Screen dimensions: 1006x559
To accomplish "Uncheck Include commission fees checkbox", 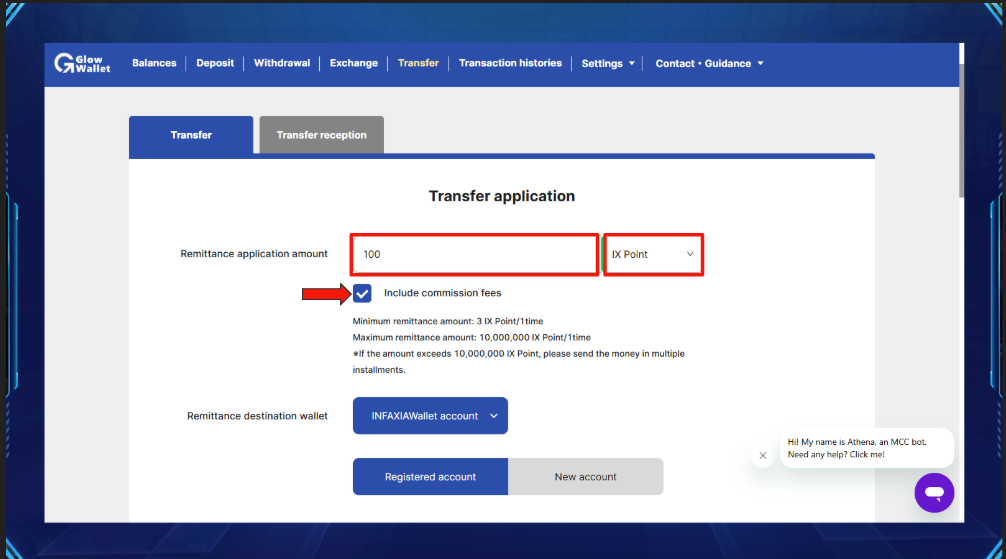I will pos(362,293).
